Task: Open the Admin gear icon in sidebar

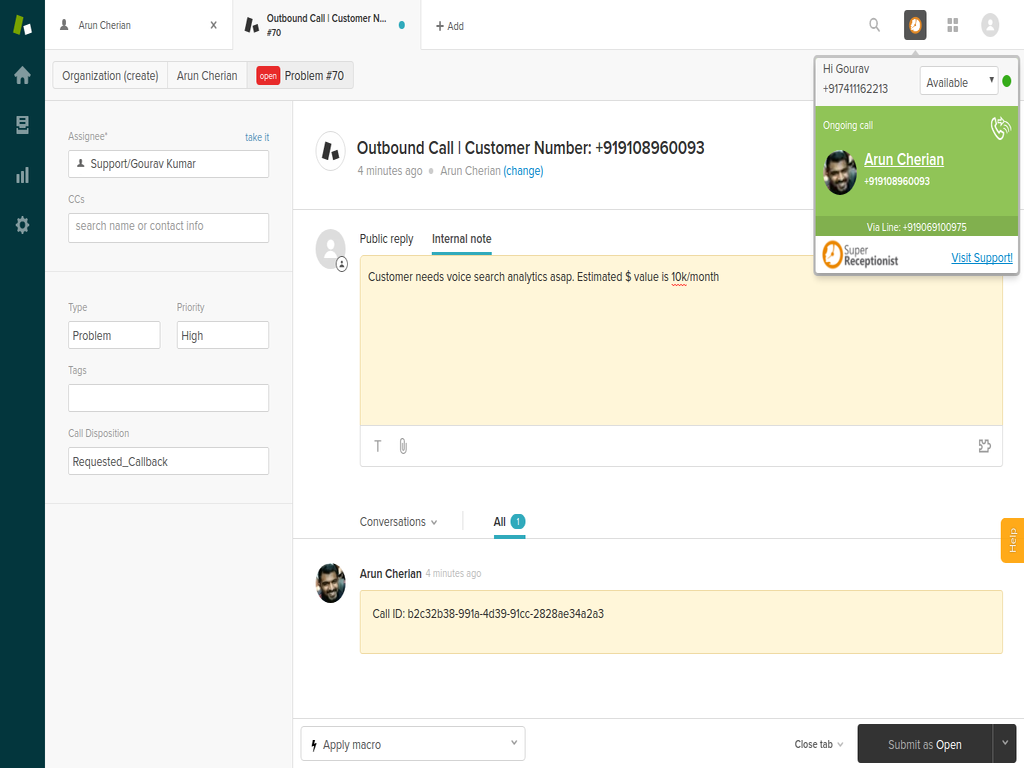Action: (x=22, y=225)
